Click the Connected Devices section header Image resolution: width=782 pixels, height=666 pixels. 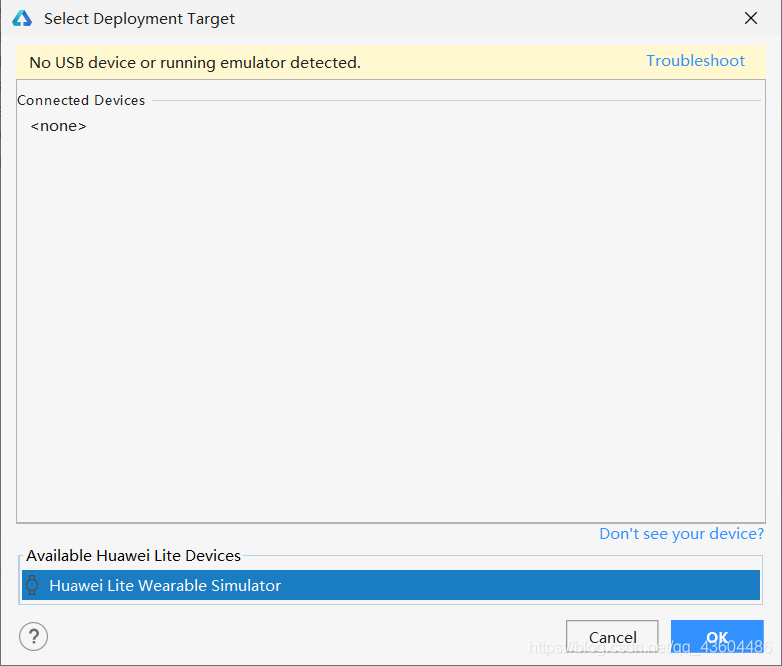81,100
